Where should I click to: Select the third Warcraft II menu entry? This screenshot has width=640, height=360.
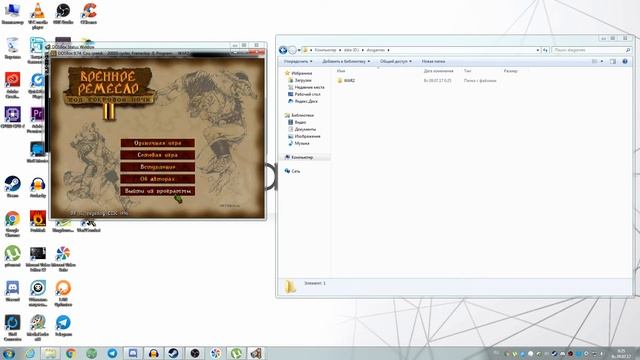coord(158,167)
